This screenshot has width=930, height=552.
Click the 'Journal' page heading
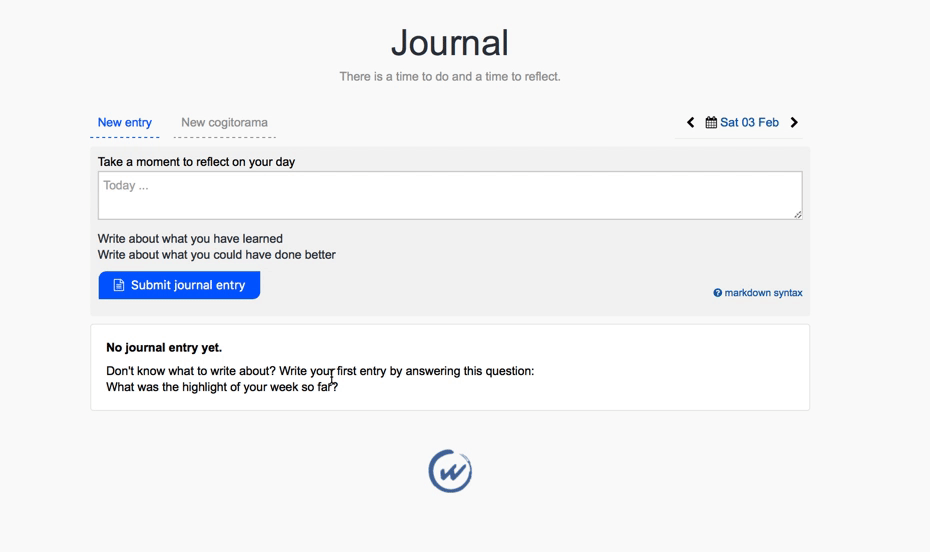450,43
